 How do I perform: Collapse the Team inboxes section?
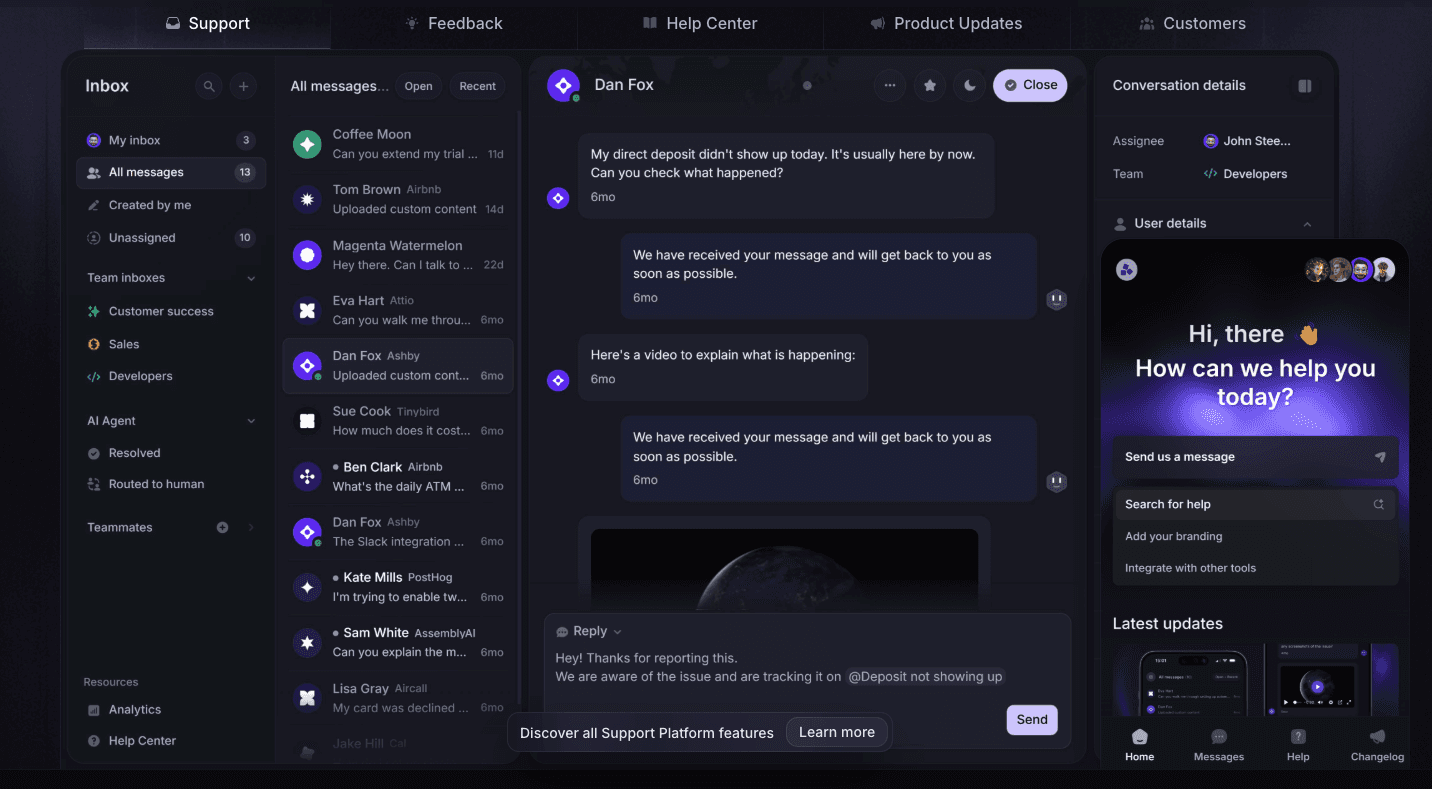coord(251,277)
